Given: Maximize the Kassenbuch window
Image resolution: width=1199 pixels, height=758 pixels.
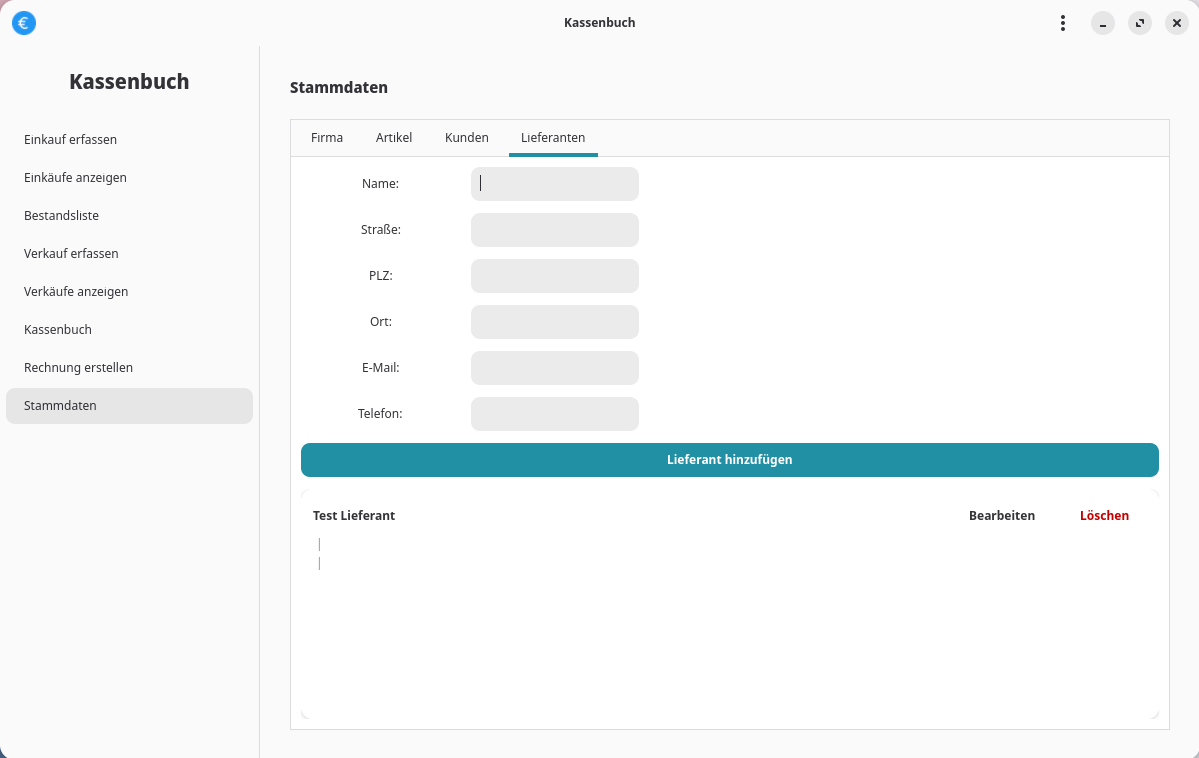Looking at the screenshot, I should pos(1139,23).
